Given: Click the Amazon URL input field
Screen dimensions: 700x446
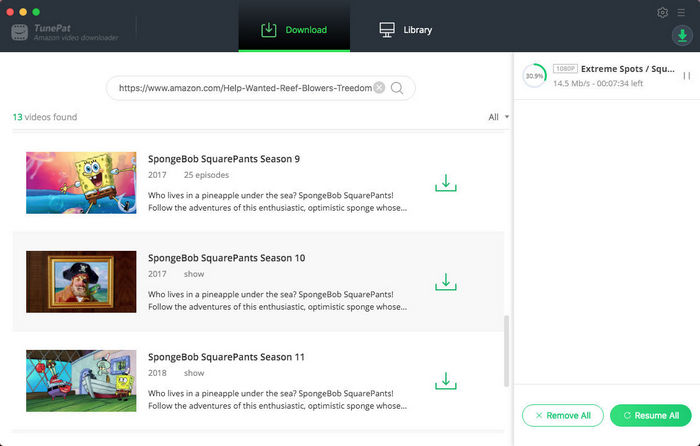Looking at the screenshot, I should [244, 88].
